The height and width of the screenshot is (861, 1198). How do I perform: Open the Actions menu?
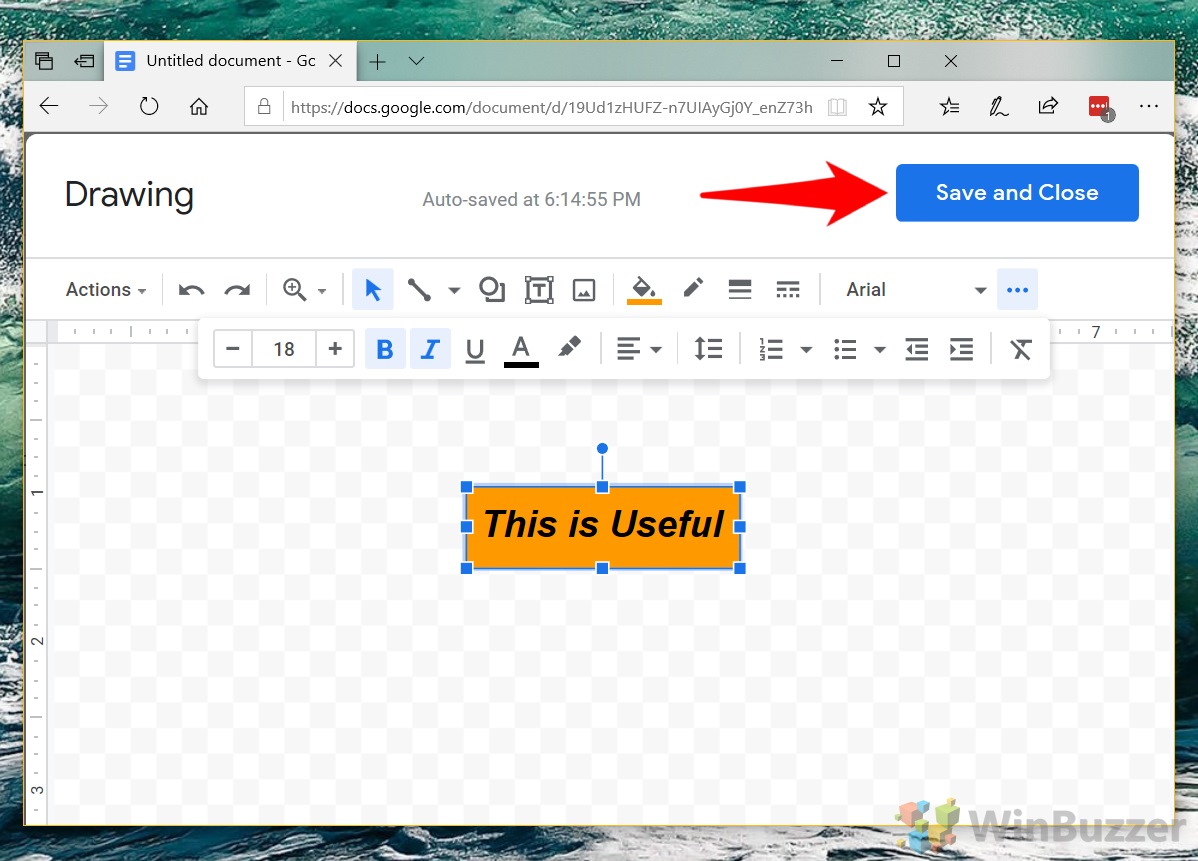click(105, 290)
